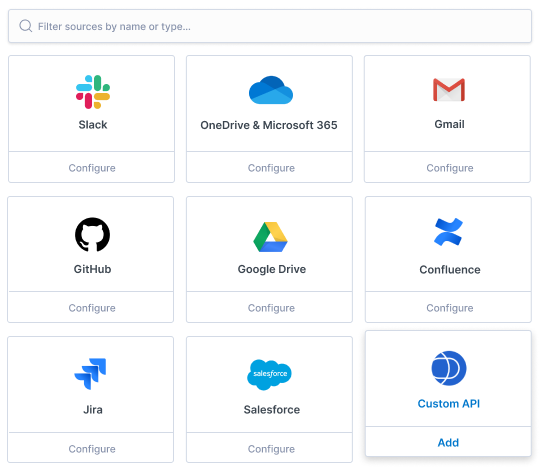Focus the filter sources search field
Screen dimensions: 540x470
pos(270,26)
